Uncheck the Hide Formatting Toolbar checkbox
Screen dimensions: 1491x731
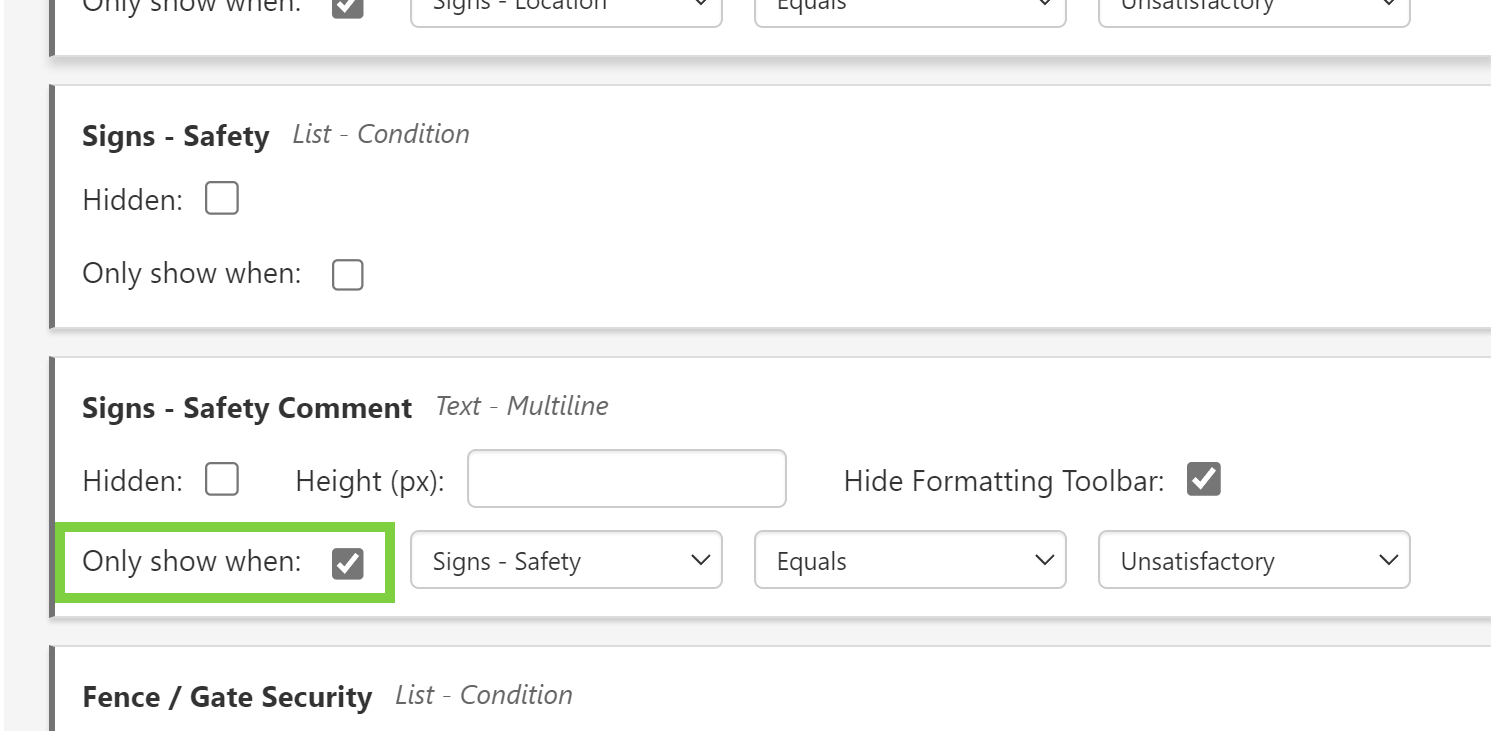coord(1203,481)
